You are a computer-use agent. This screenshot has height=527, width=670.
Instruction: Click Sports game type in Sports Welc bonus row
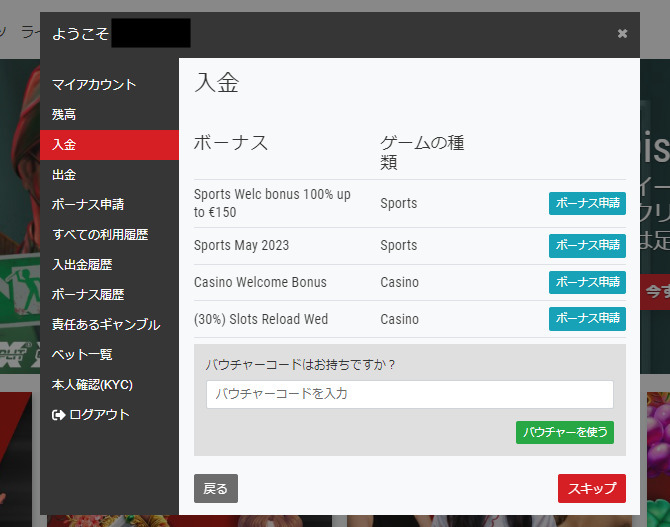[399, 203]
